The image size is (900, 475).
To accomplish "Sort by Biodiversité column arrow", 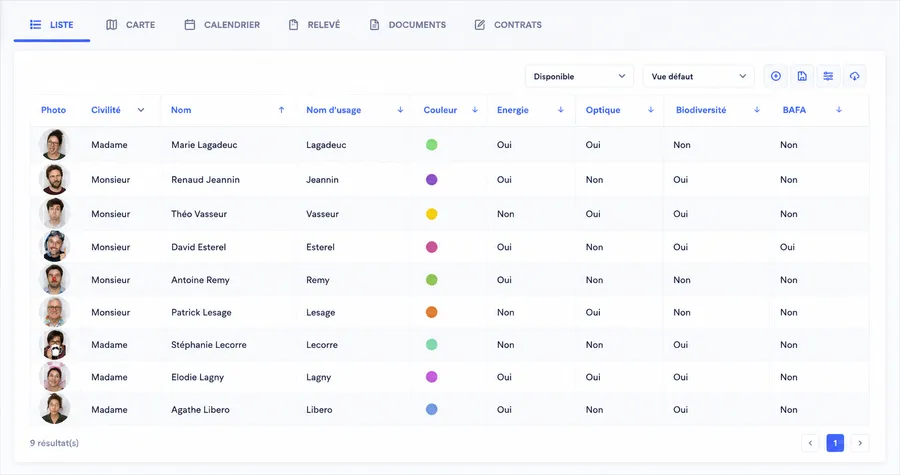I will [x=757, y=110].
